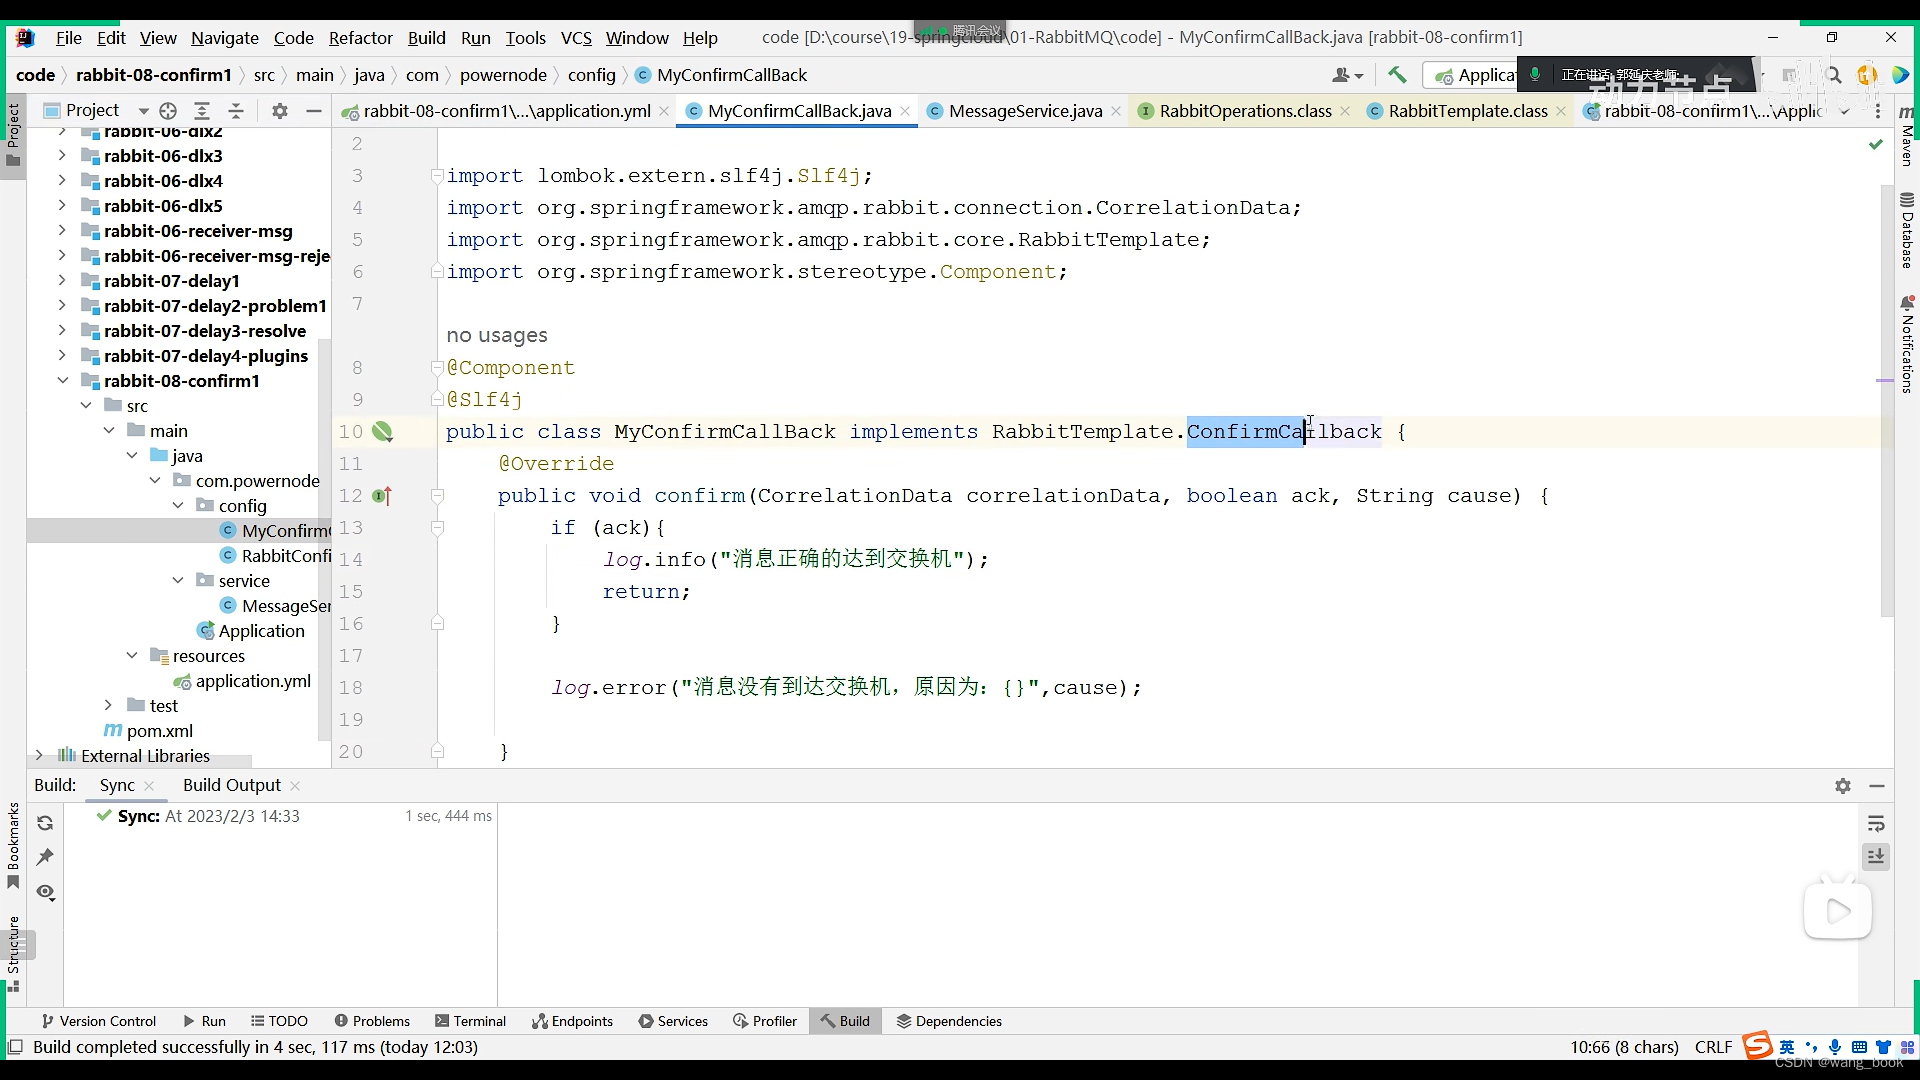This screenshot has width=1920, height=1080.
Task: Expand the rabbit-07-delay1 module
Action: coord(62,281)
